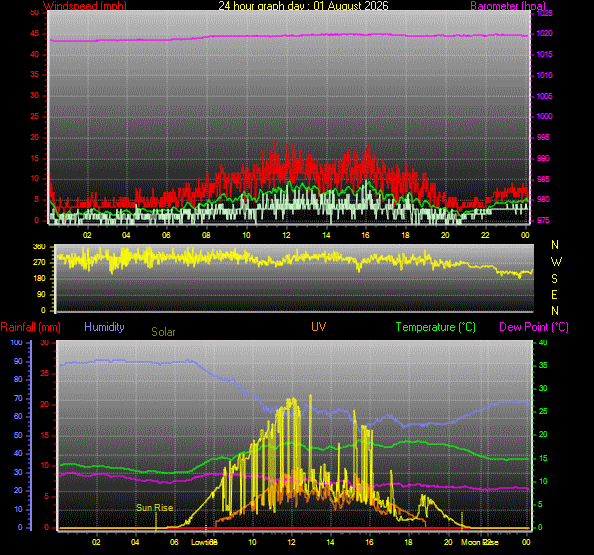Click barometer axis value "975"

[x=543, y=220]
